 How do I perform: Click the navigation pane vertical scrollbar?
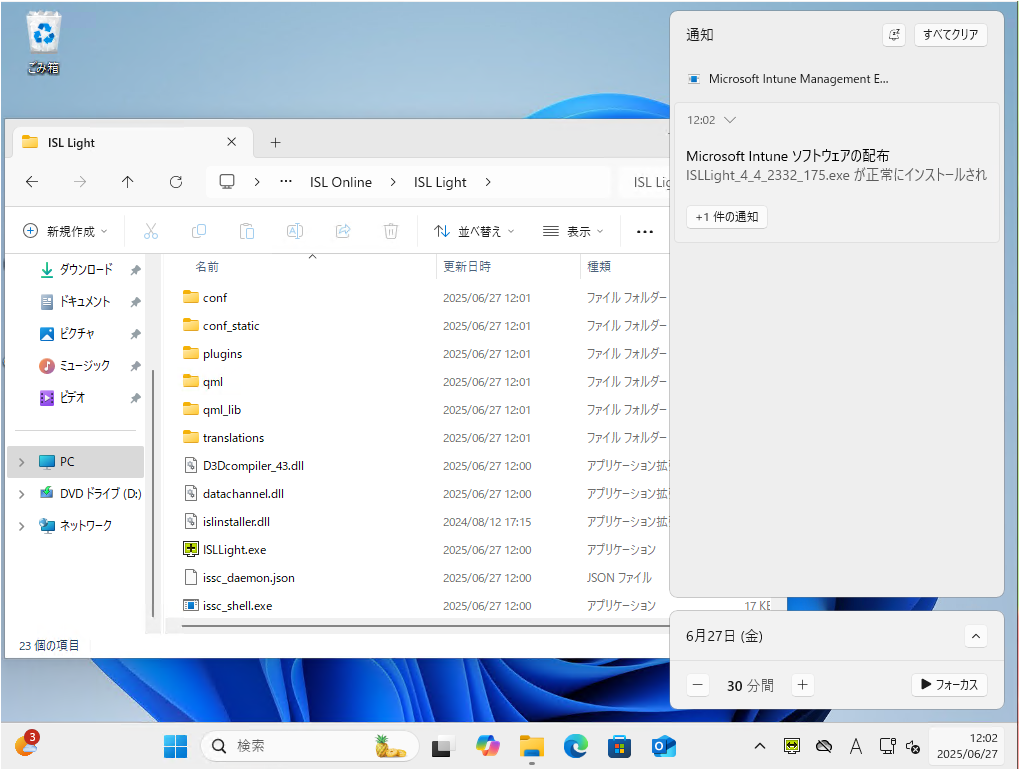tap(153, 493)
